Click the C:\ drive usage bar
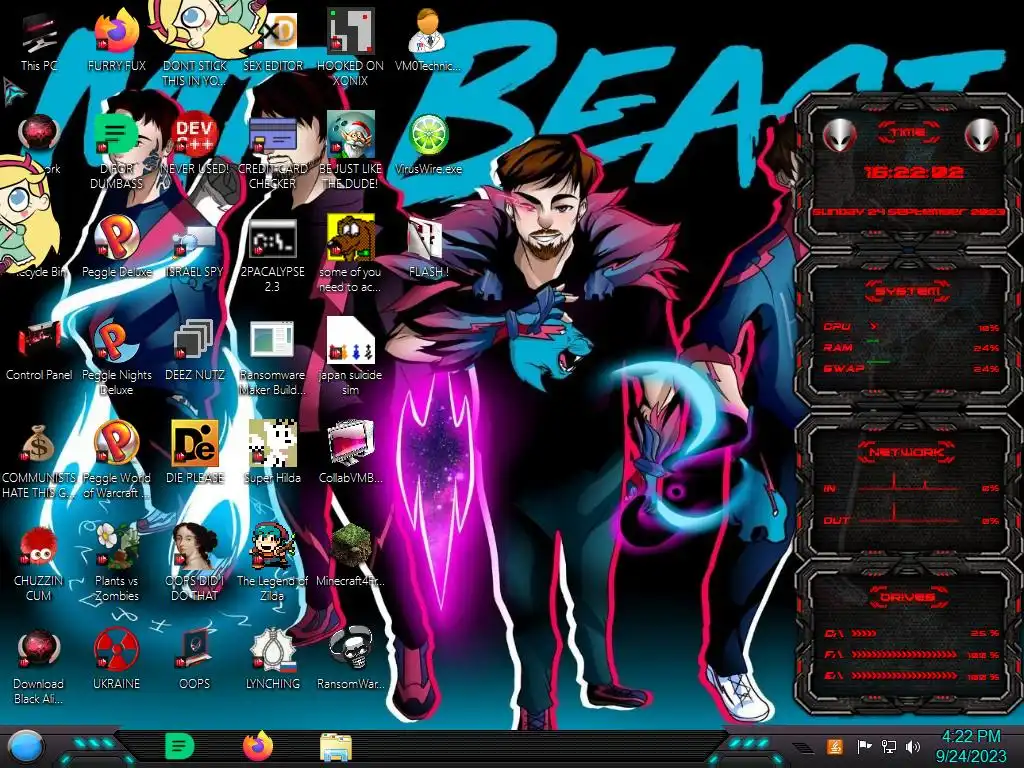This screenshot has height=768, width=1024. (912, 633)
